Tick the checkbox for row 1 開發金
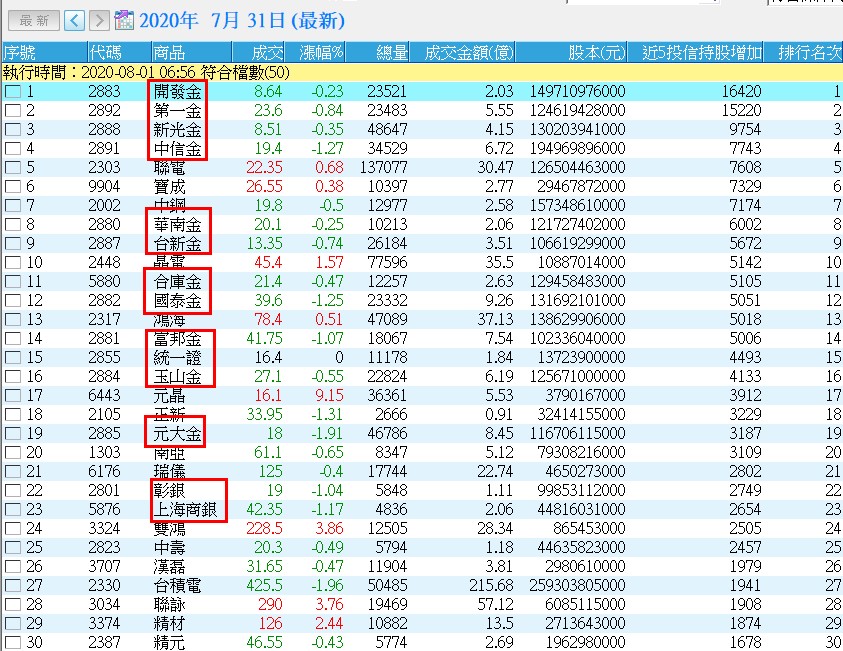 pyautogui.click(x=12, y=92)
